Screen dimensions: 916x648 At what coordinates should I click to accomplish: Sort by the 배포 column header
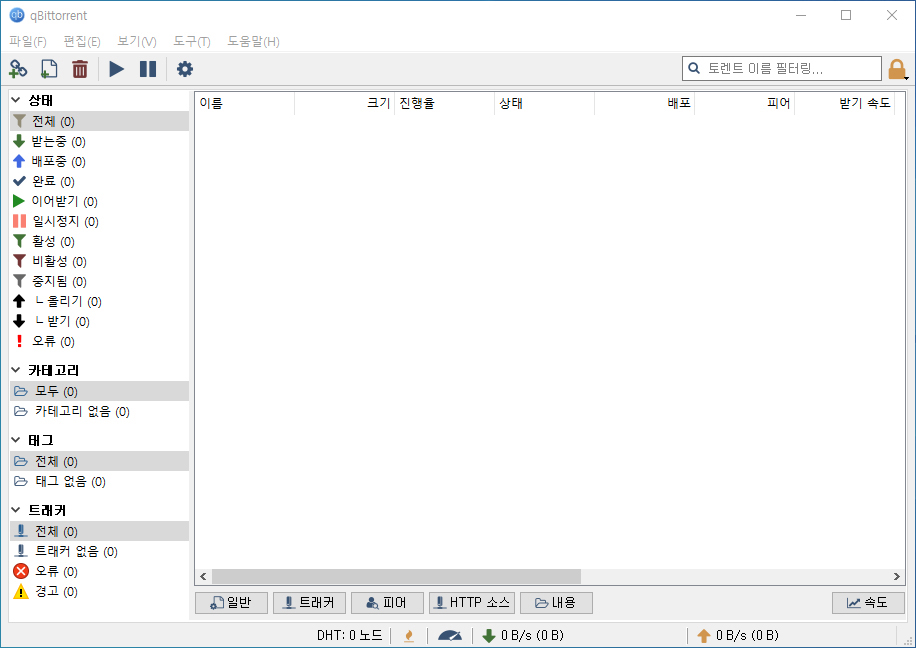tap(644, 103)
